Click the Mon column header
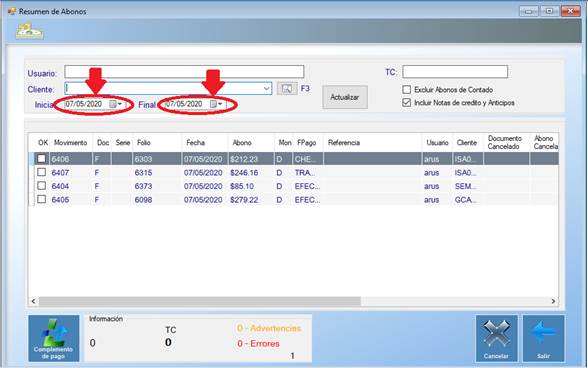588x368 pixels. pos(285,143)
